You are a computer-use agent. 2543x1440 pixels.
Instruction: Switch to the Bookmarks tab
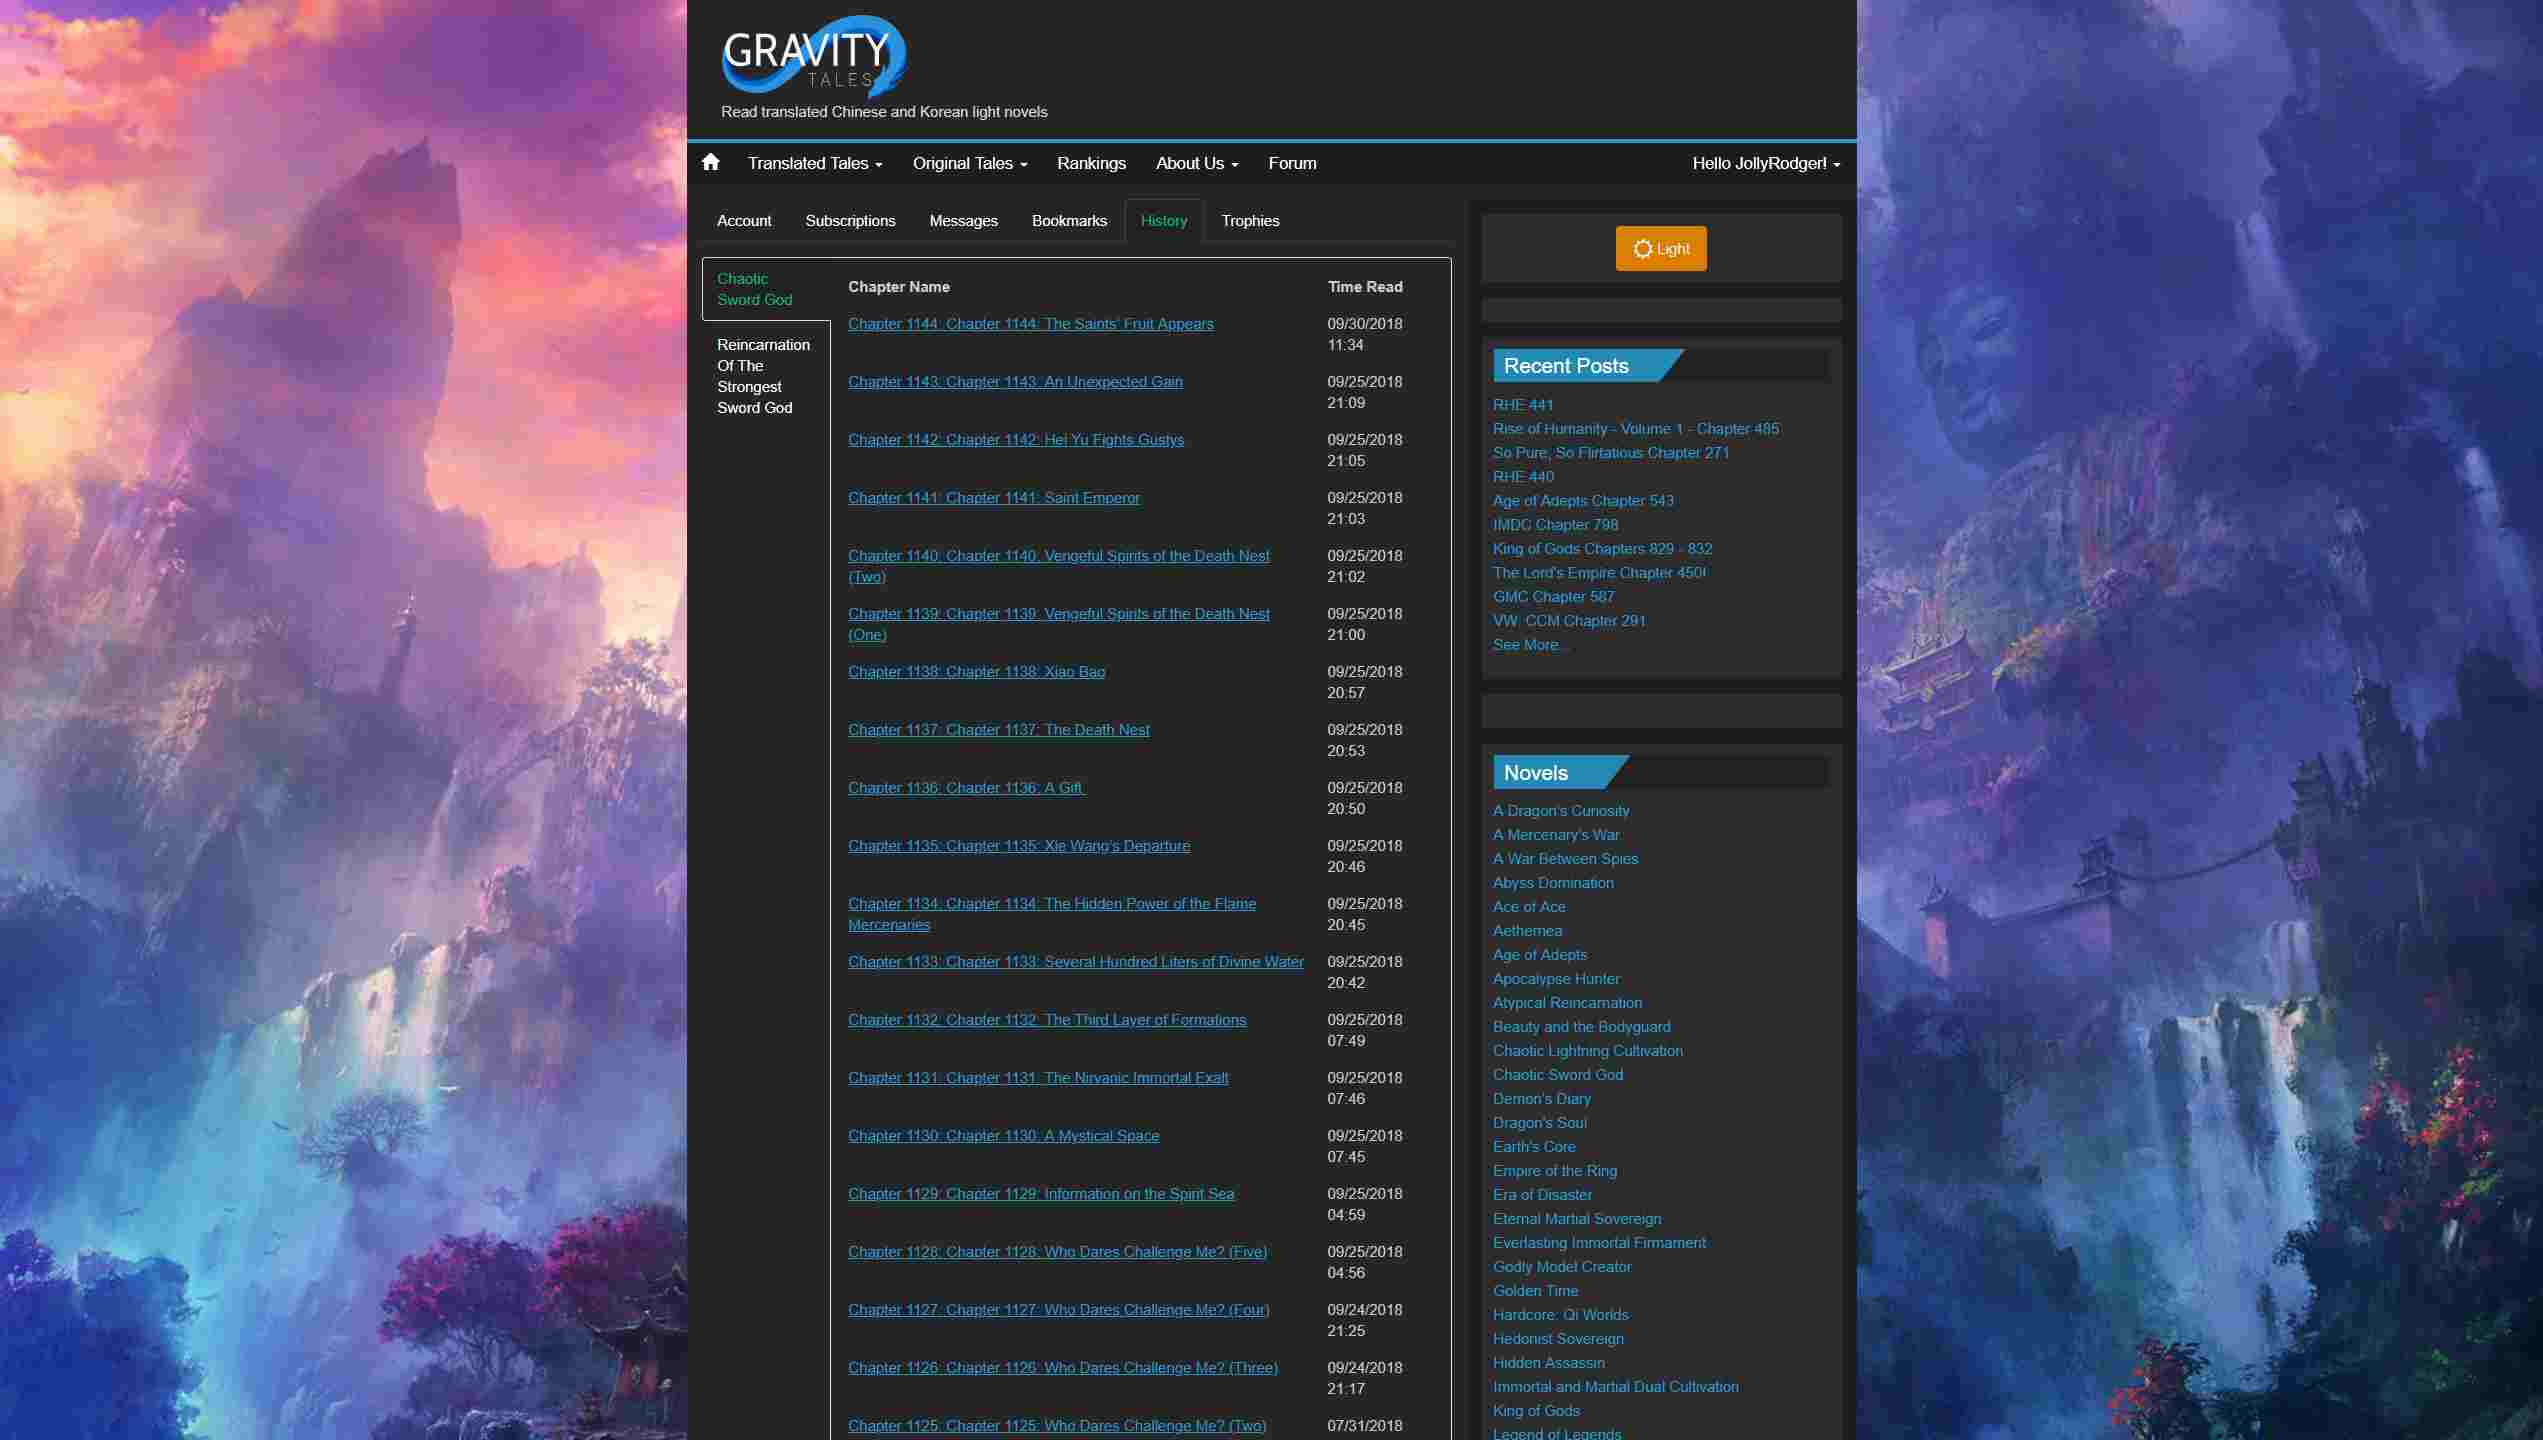coord(1069,220)
